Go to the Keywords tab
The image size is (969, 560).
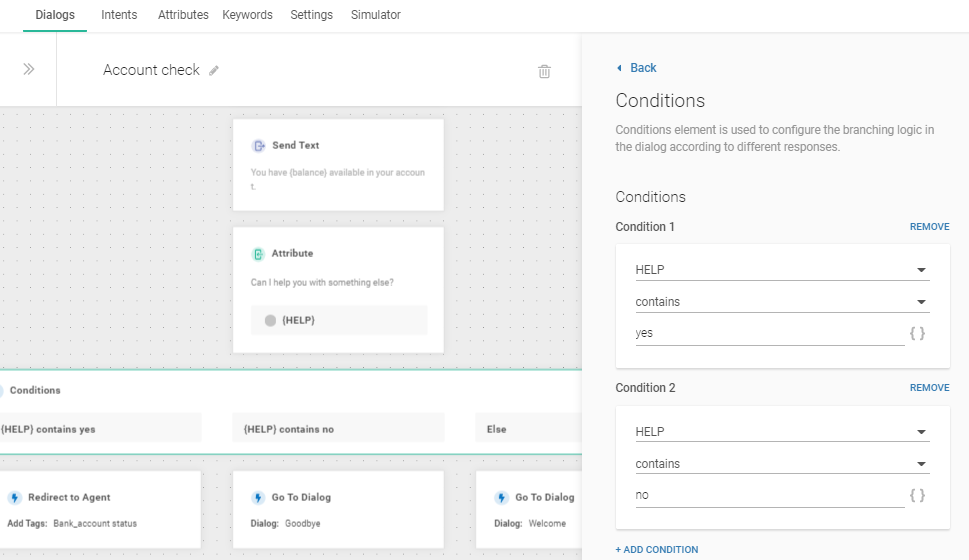pyautogui.click(x=247, y=15)
